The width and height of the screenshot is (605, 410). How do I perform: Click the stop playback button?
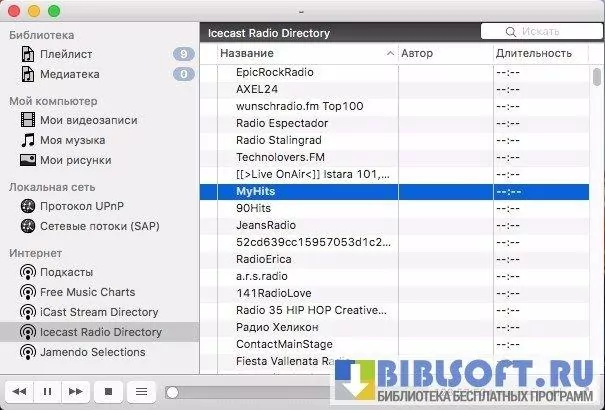point(109,391)
